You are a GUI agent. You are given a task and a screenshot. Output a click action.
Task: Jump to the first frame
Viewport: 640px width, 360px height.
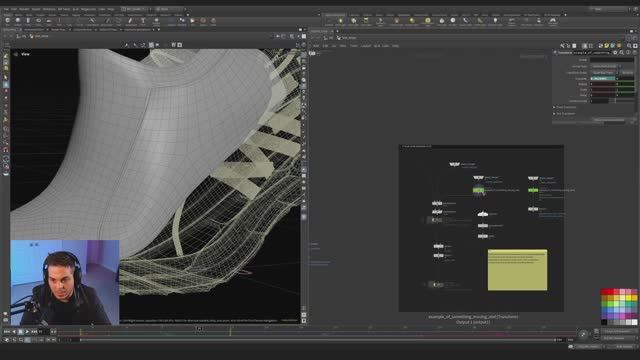tap(7, 332)
